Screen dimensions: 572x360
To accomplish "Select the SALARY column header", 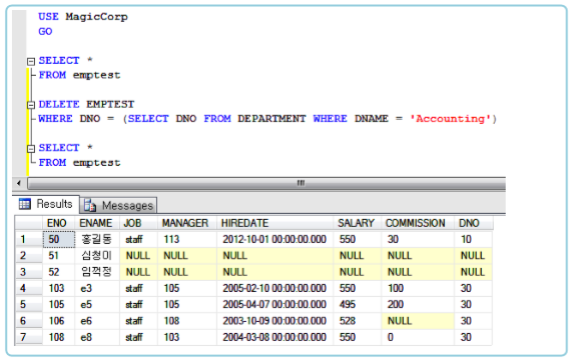I will (357, 223).
